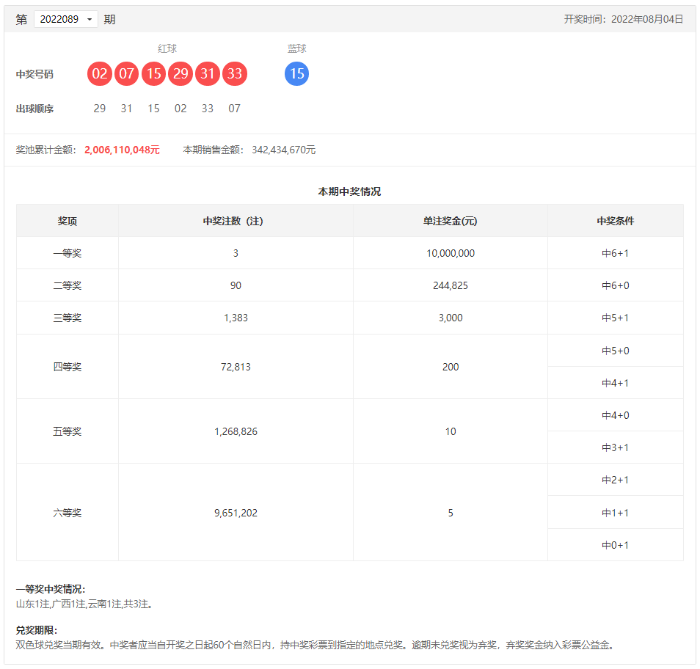700x669 pixels.
Task: Click the 10,000,000 first prize amount
Action: (x=450, y=253)
